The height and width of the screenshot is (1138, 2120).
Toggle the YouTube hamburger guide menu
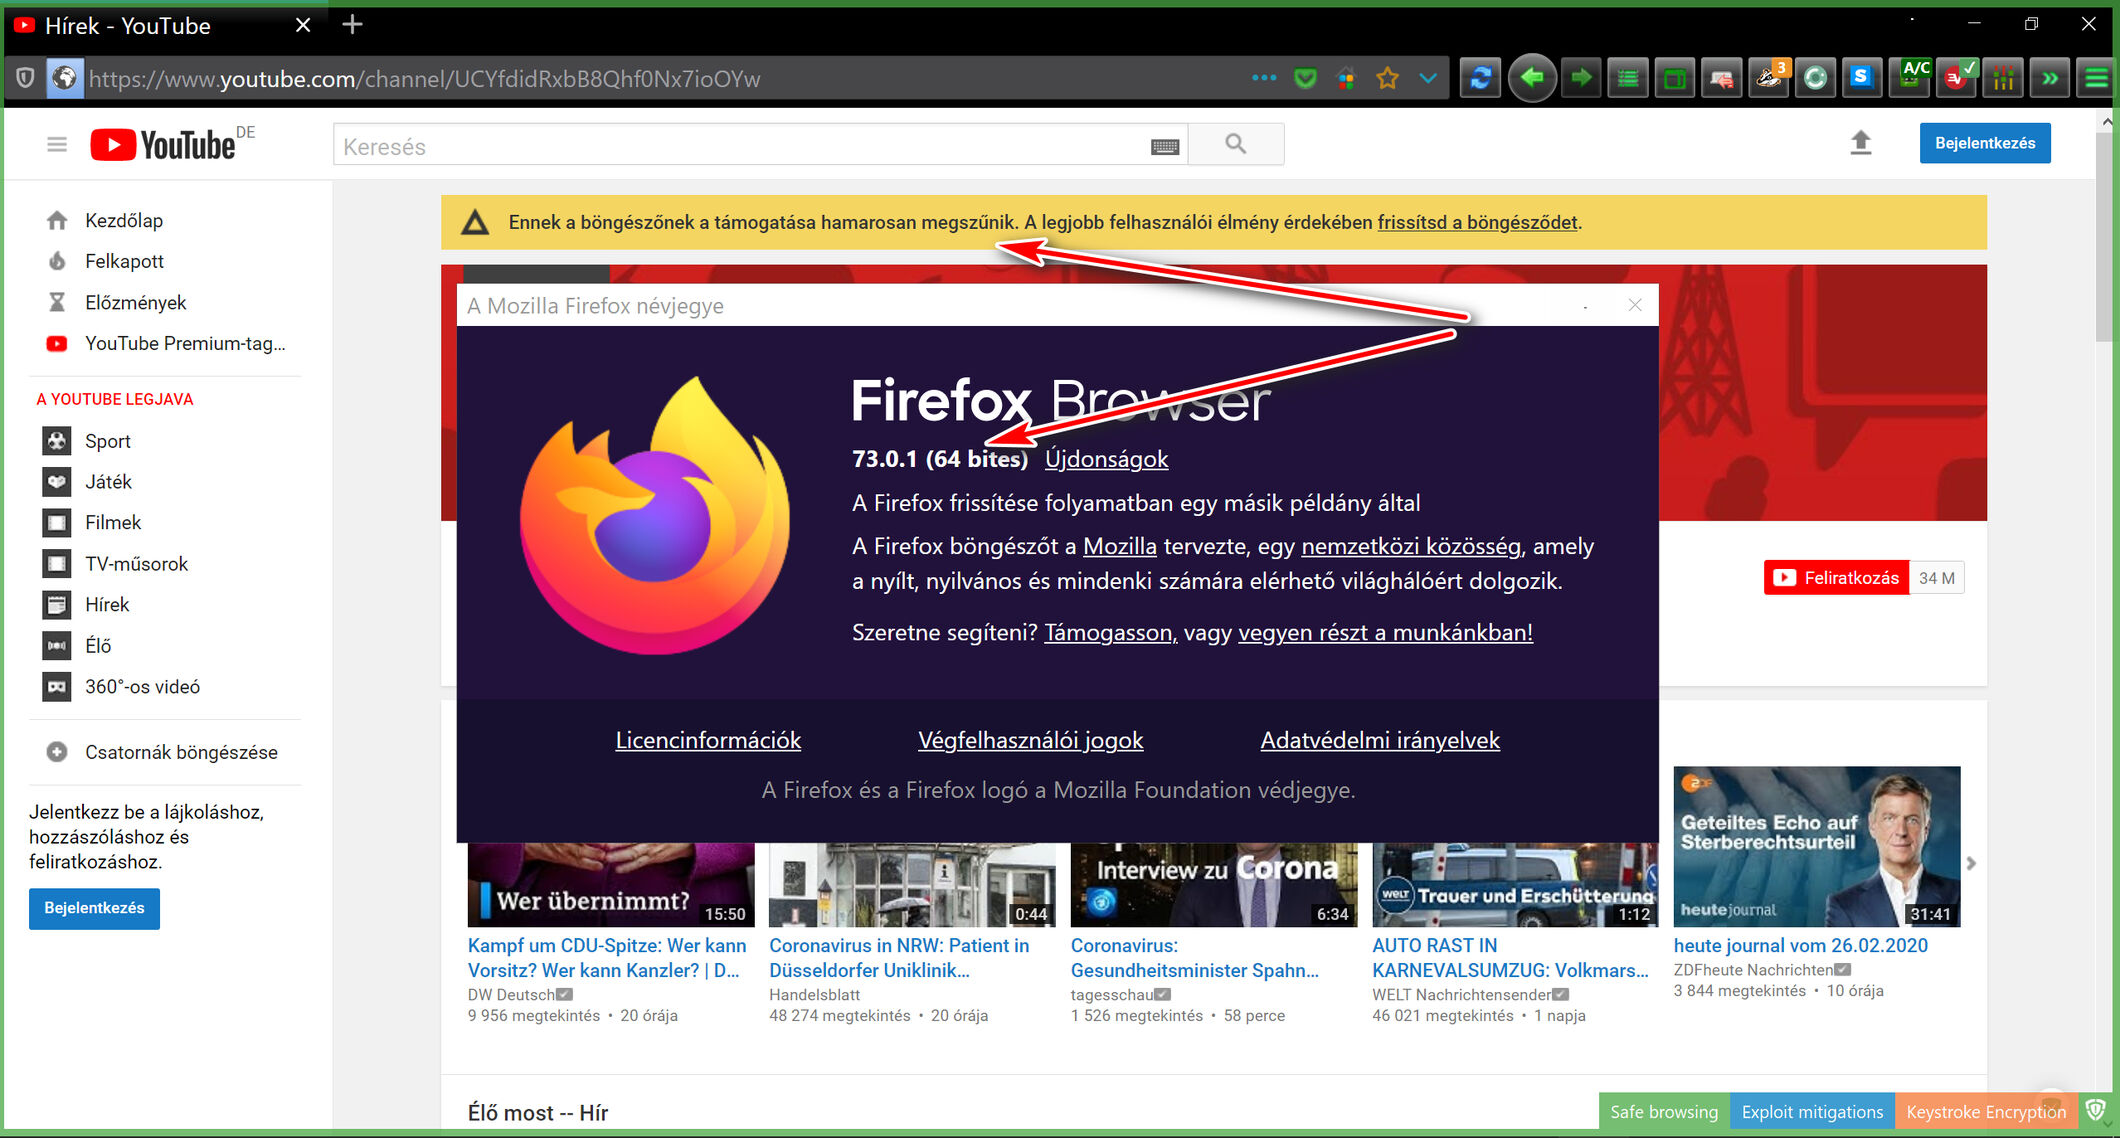57,145
